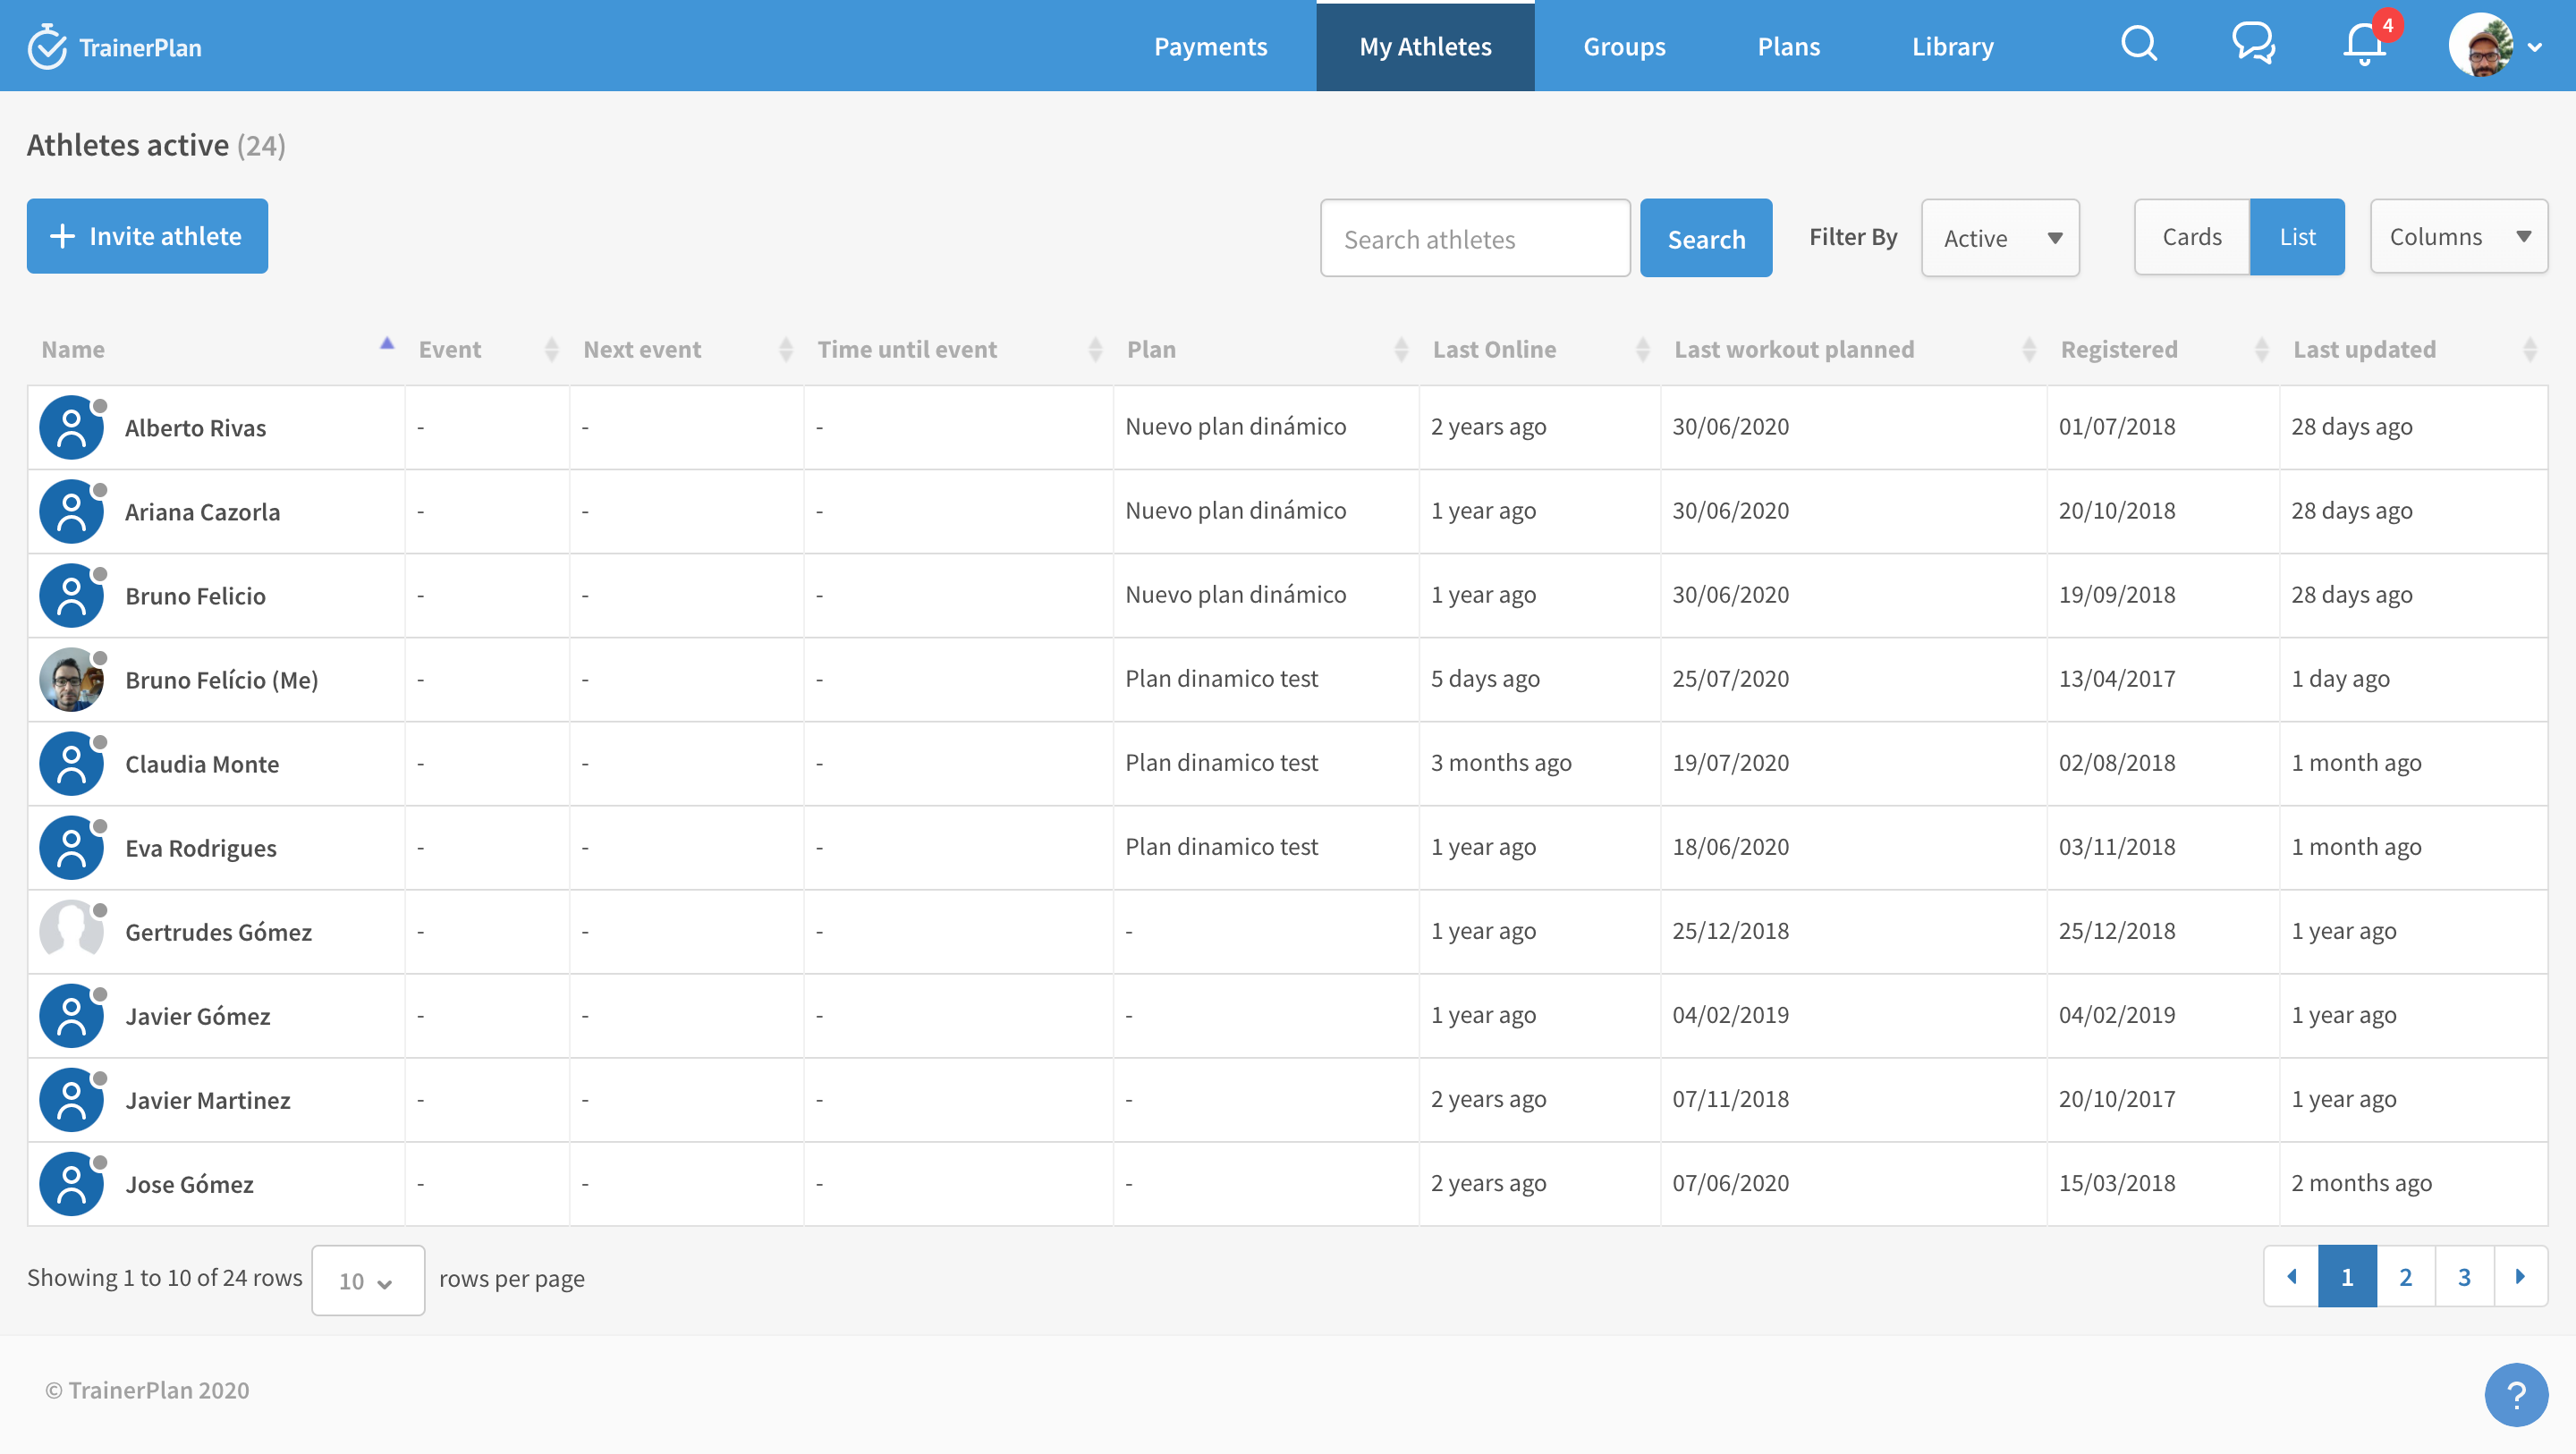The height and width of the screenshot is (1454, 2576).
Task: Switch to List view
Action: click(2297, 237)
